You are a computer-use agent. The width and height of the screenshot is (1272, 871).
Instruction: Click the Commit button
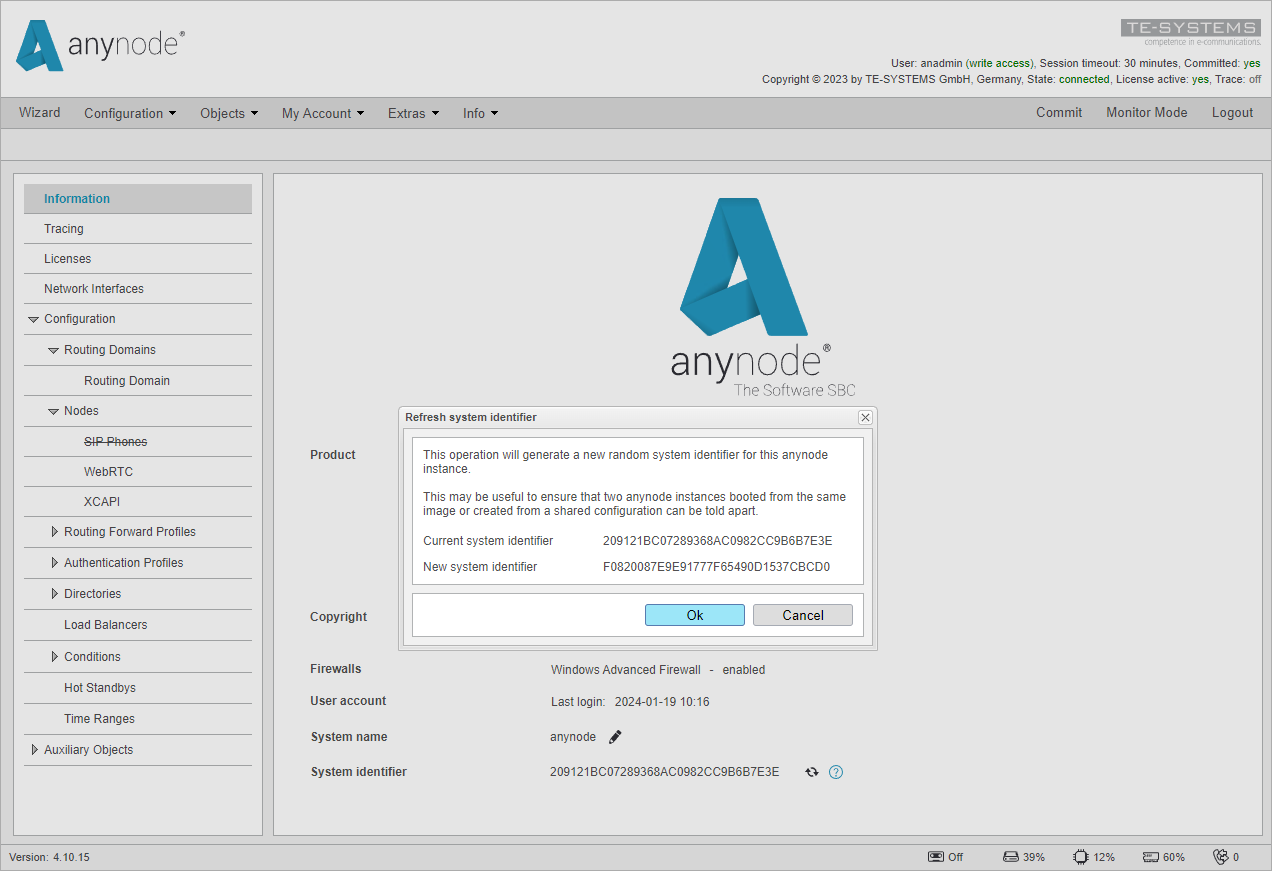pyautogui.click(x=1059, y=113)
